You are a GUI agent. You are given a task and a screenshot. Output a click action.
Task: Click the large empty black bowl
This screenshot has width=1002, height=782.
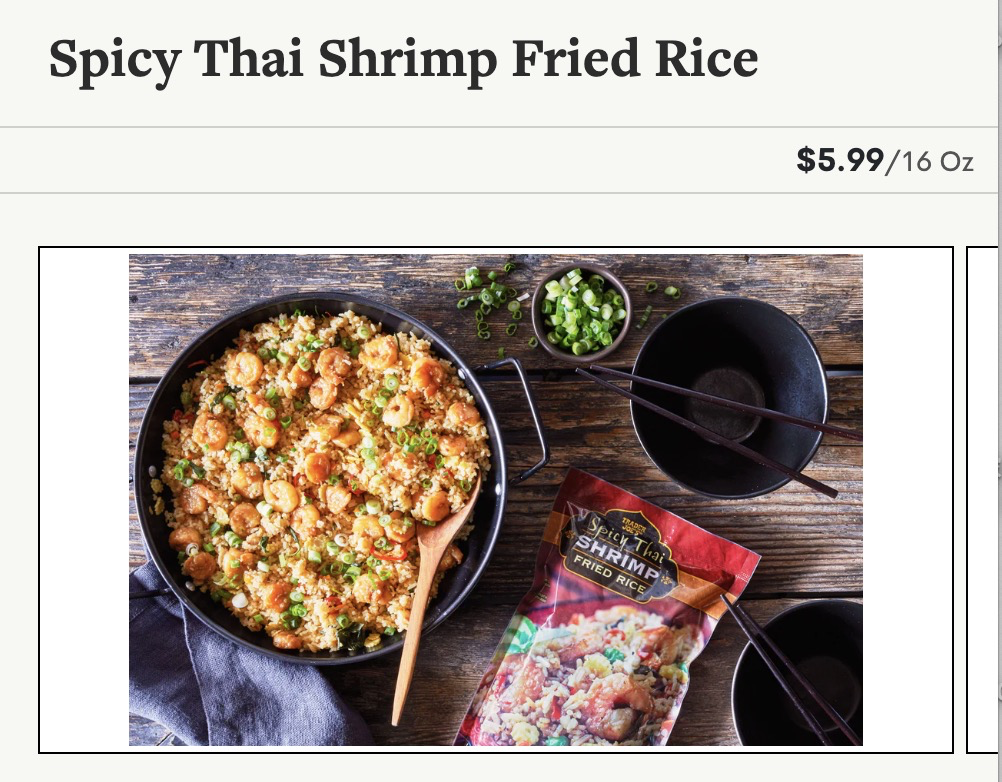click(x=728, y=396)
